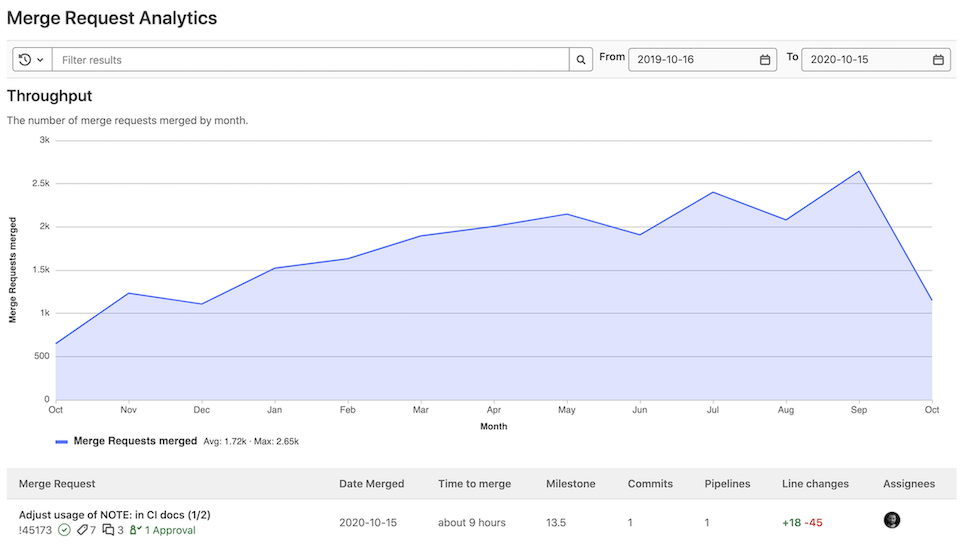Click milestone value 13.5

click(x=556, y=522)
